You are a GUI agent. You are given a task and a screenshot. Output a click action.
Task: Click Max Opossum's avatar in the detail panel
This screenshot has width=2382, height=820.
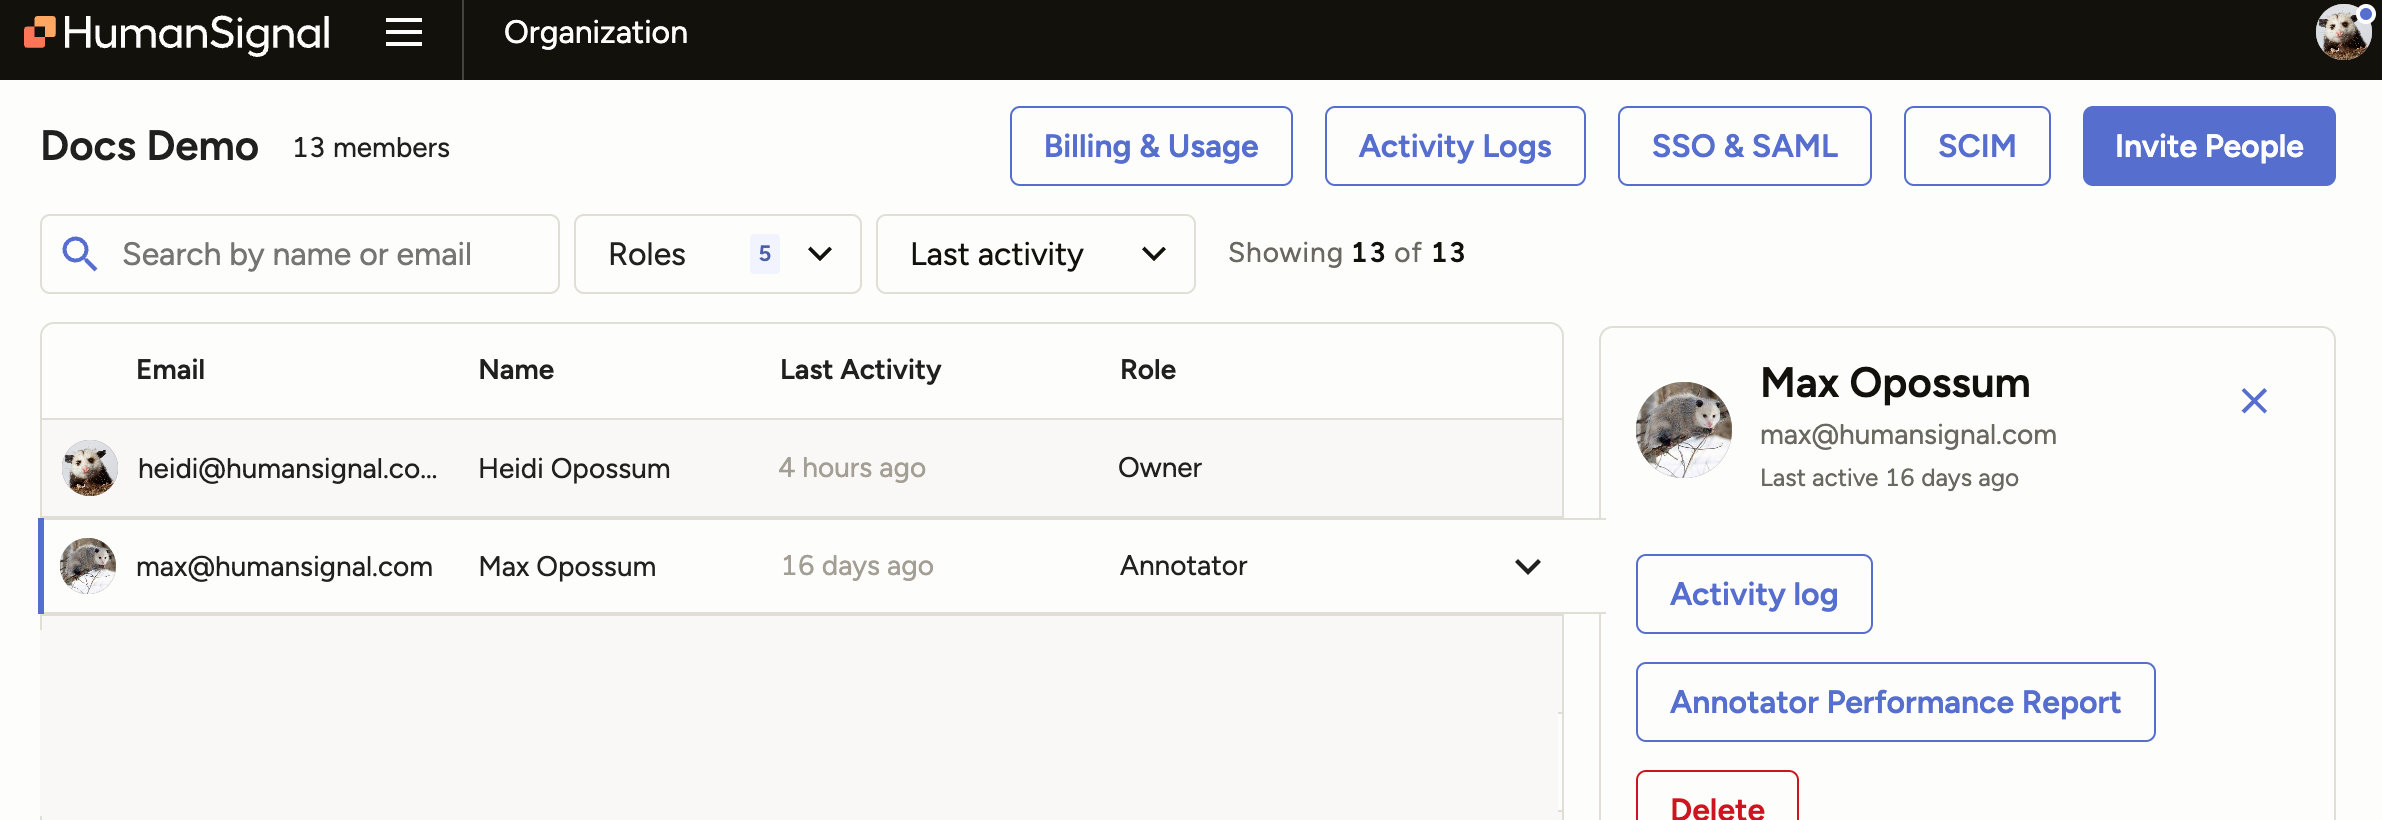[x=1684, y=430]
